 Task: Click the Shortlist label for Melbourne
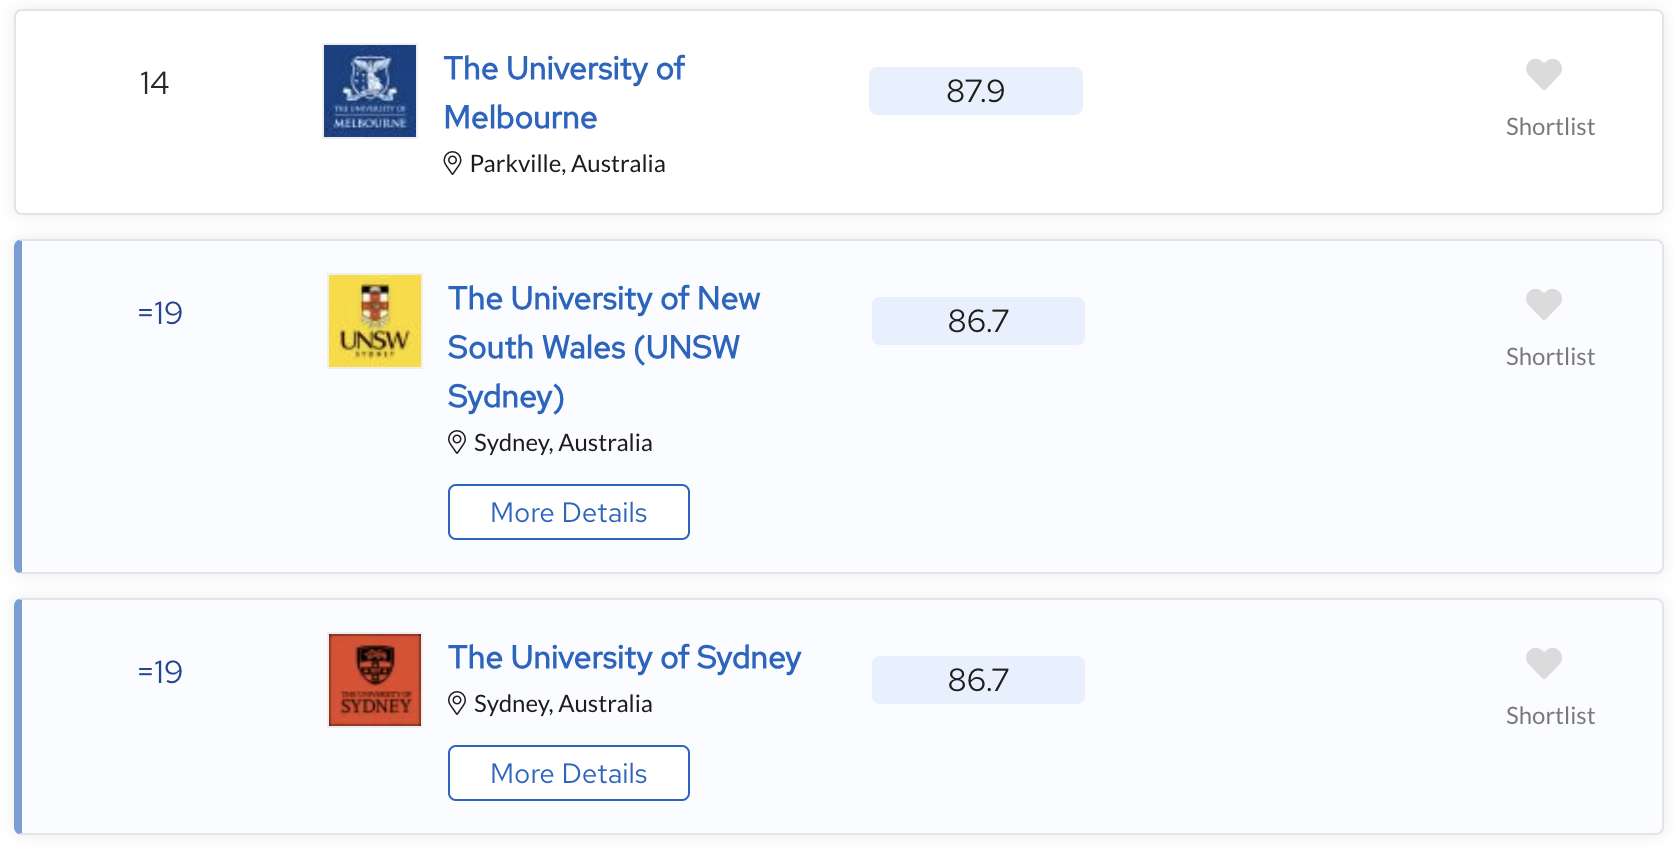pos(1550,127)
